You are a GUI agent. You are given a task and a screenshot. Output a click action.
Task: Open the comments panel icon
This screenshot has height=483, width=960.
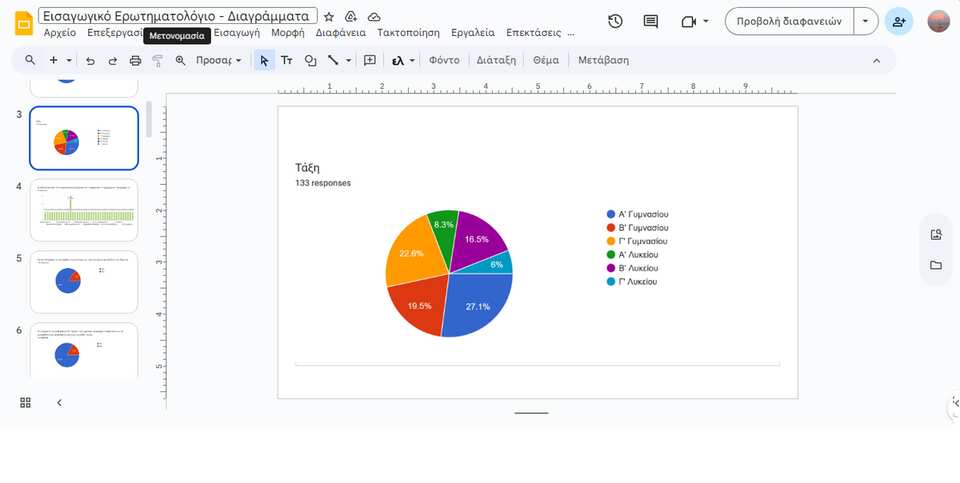[651, 21]
